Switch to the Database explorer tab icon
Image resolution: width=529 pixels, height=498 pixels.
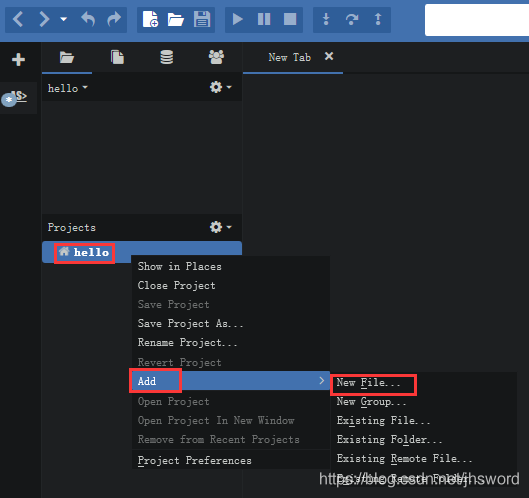pyautogui.click(x=167, y=57)
